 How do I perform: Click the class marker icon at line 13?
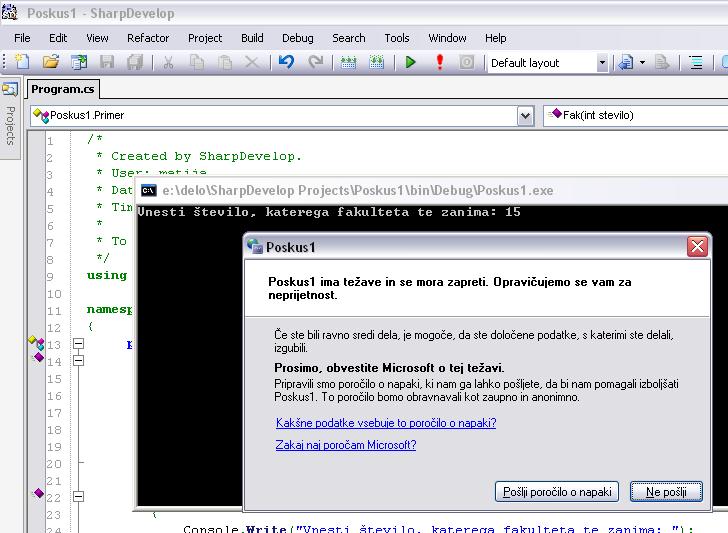click(36, 343)
